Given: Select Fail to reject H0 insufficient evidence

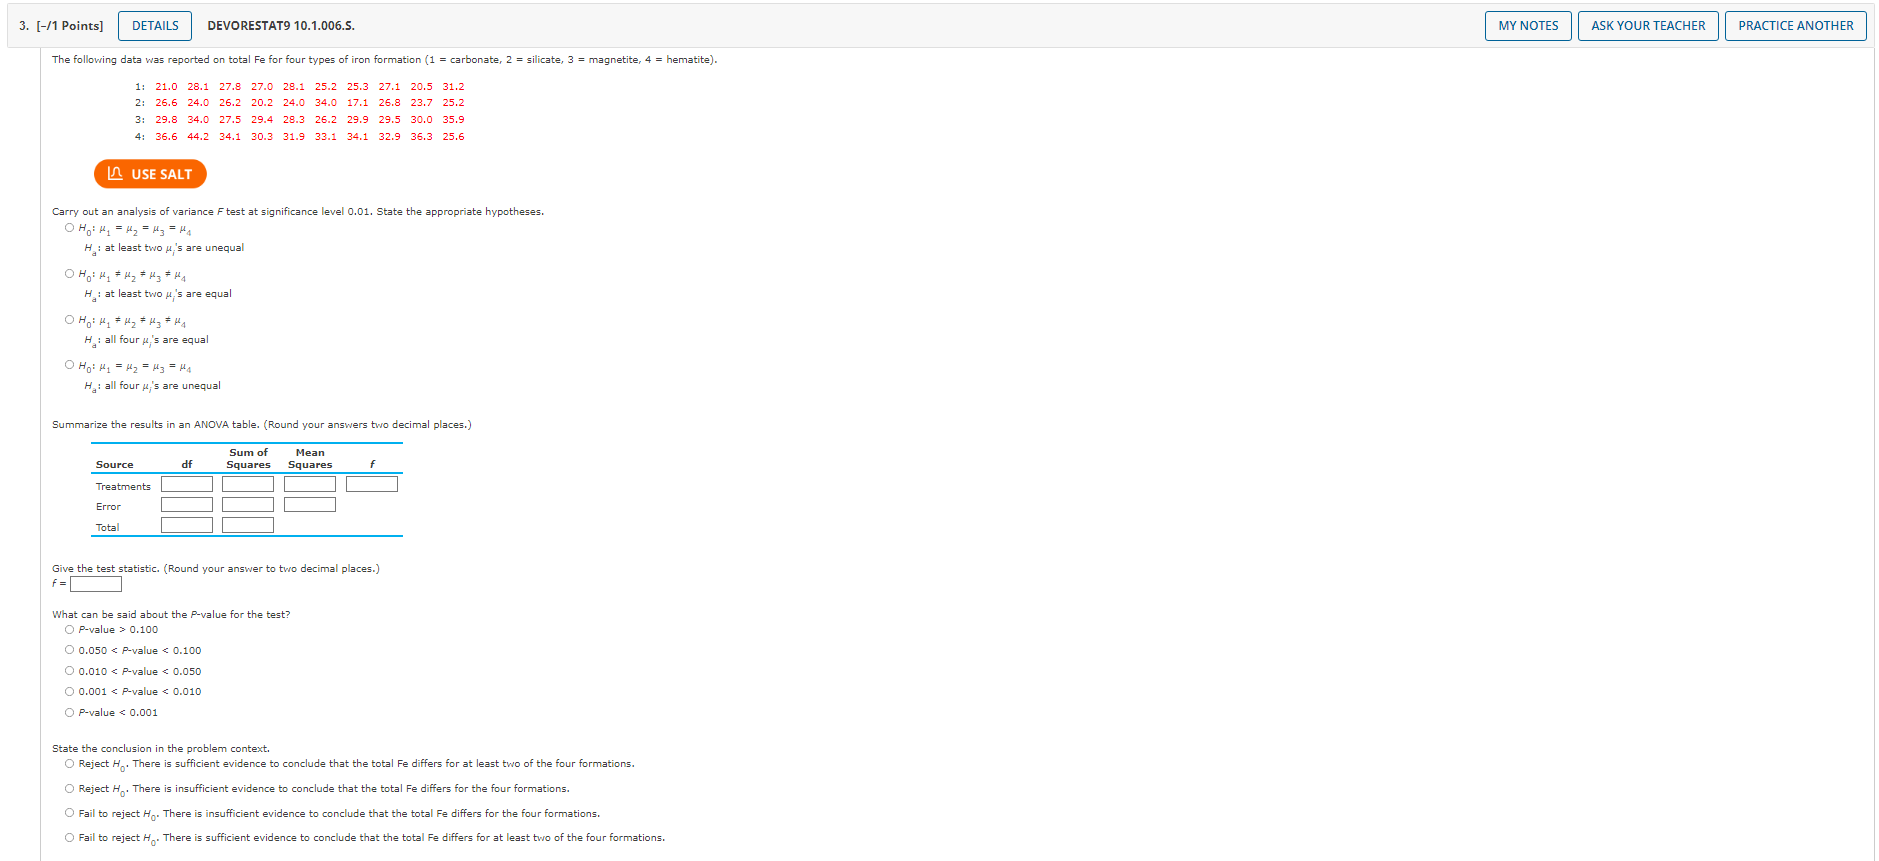Looking at the screenshot, I should (69, 813).
